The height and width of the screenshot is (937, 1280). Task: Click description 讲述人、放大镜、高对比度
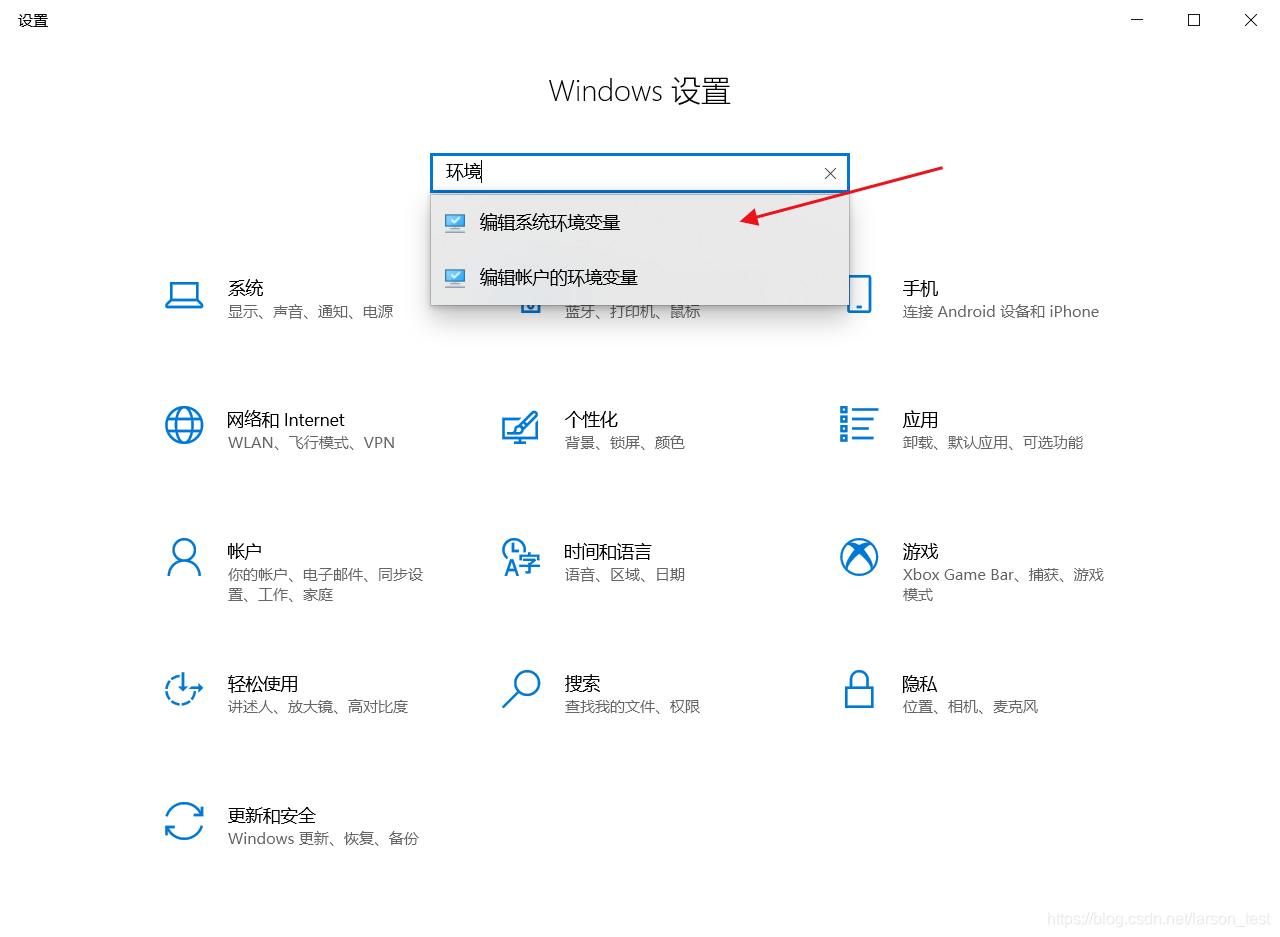pyautogui.click(x=318, y=707)
